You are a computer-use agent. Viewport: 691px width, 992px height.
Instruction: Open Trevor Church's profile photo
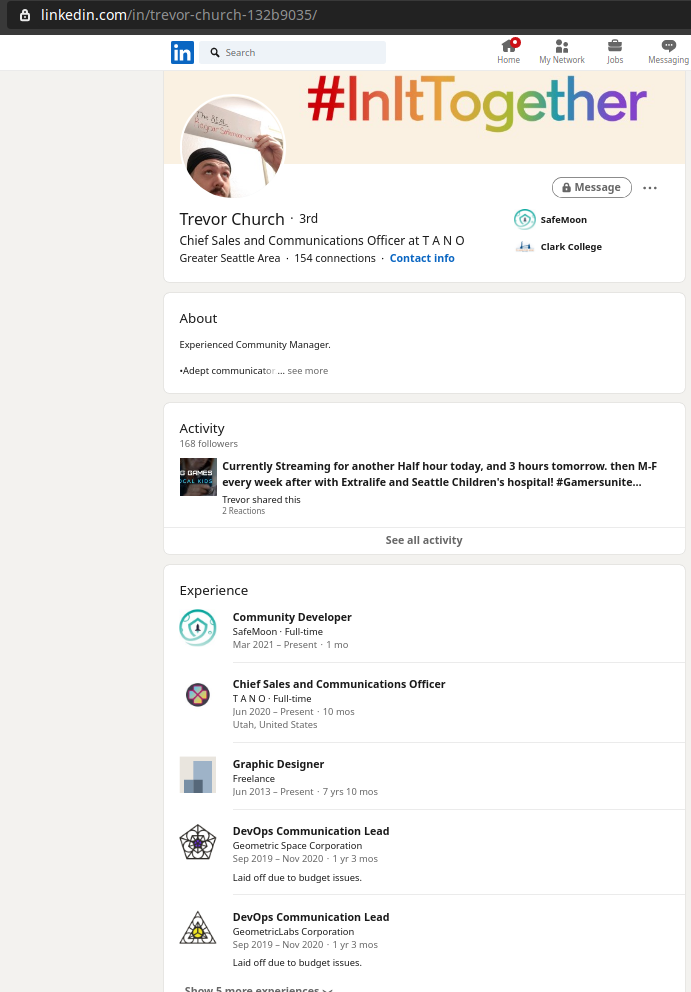(233, 148)
